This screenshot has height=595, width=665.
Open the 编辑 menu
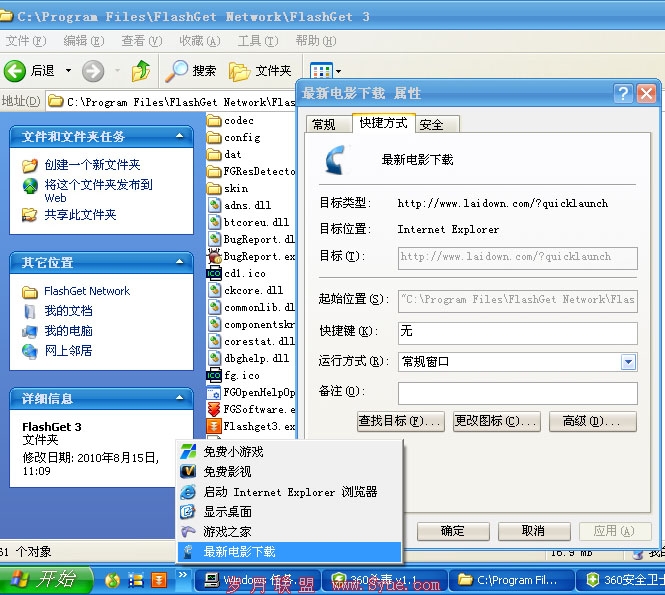point(84,41)
